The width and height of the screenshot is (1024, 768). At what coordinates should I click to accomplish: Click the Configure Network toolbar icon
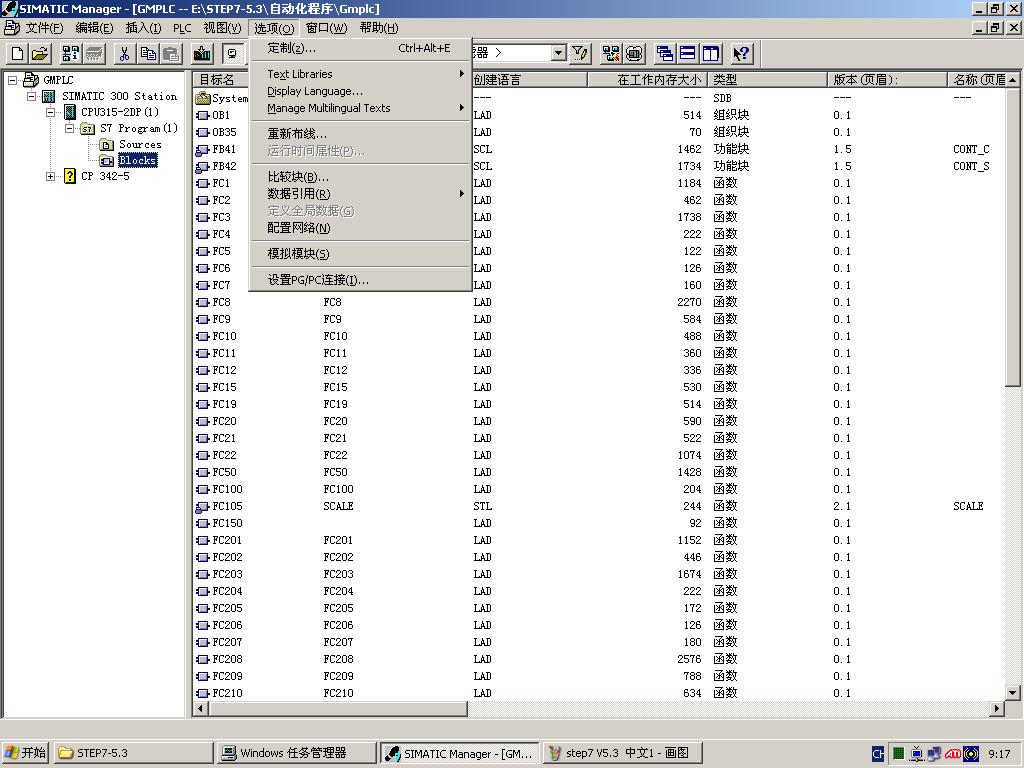[x=611, y=54]
